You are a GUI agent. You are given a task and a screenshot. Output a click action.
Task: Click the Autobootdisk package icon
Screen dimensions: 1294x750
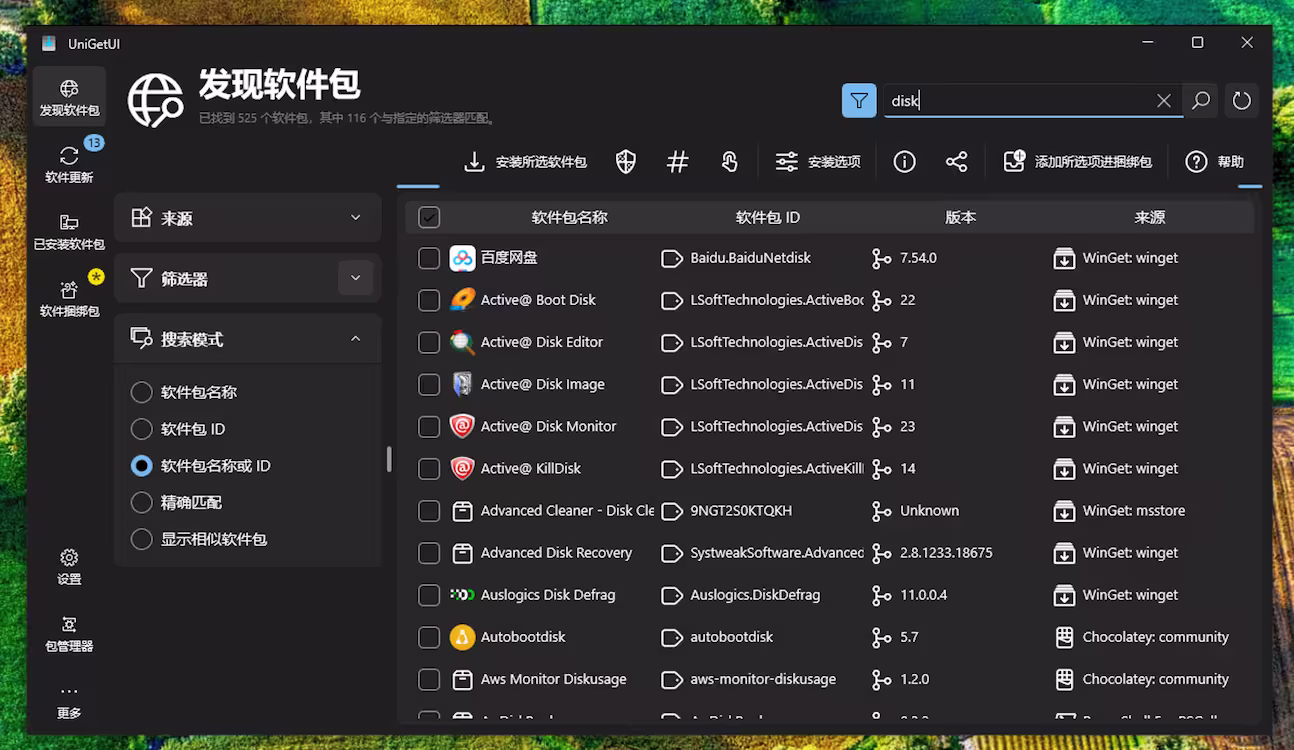tap(462, 637)
